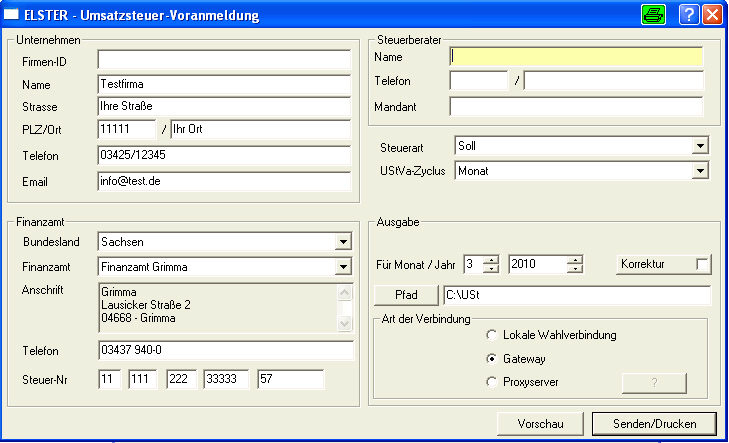The image size is (729, 443).
Task: Click the Anschrift line Lausicker Straße 2
Action: (146, 305)
